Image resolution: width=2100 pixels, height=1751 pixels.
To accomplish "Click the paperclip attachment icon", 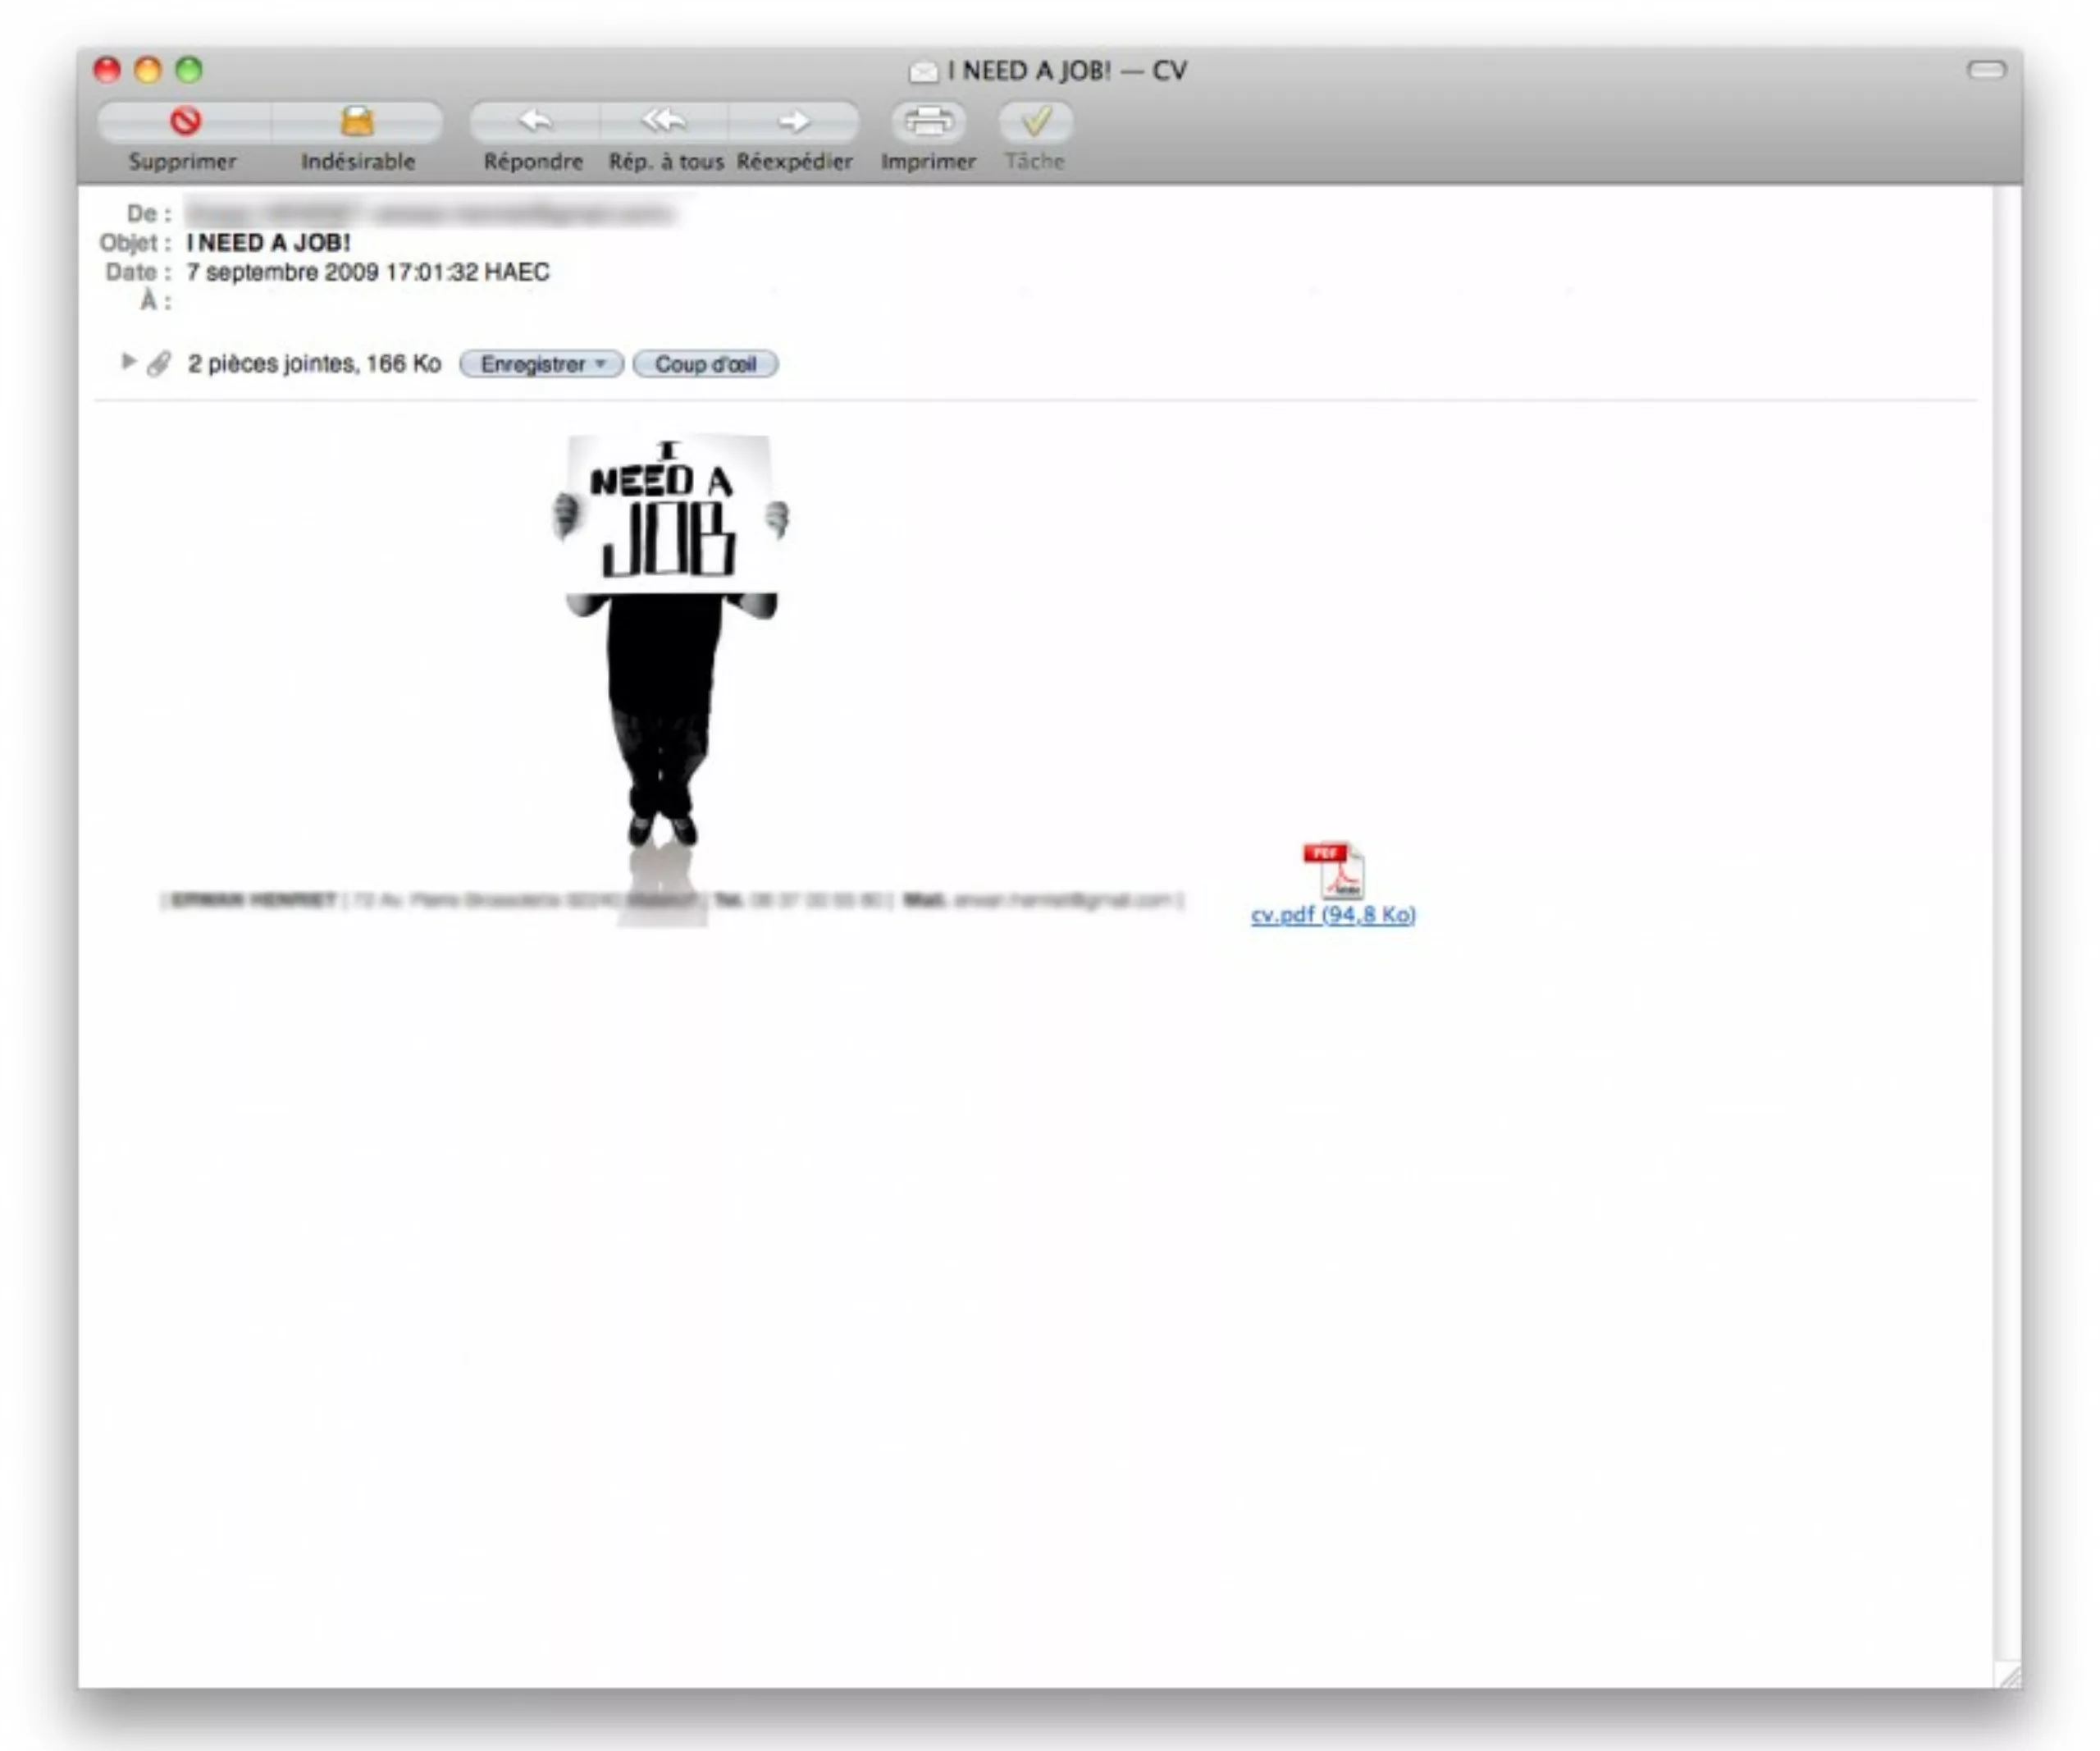I will (x=159, y=364).
